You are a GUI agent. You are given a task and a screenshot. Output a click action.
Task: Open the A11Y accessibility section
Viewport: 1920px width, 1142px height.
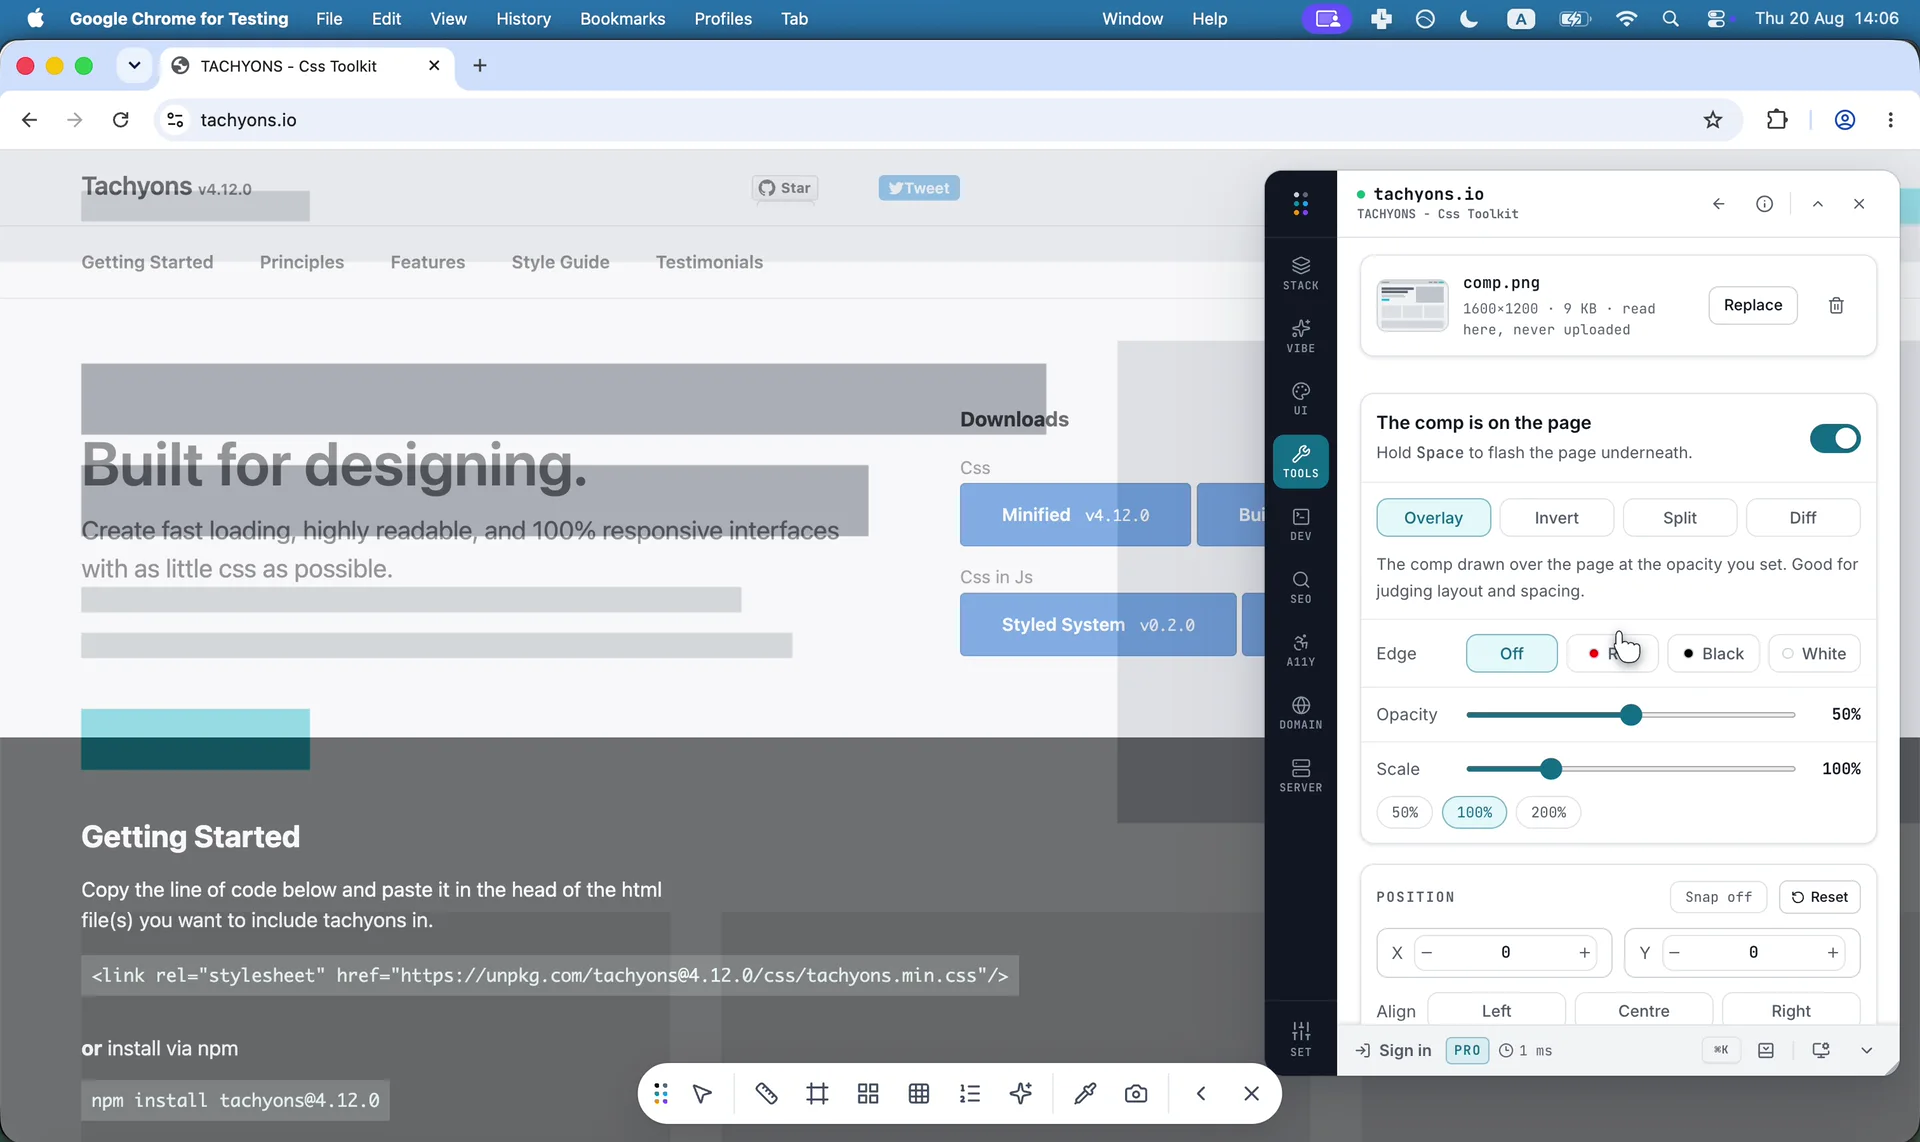pos(1300,650)
